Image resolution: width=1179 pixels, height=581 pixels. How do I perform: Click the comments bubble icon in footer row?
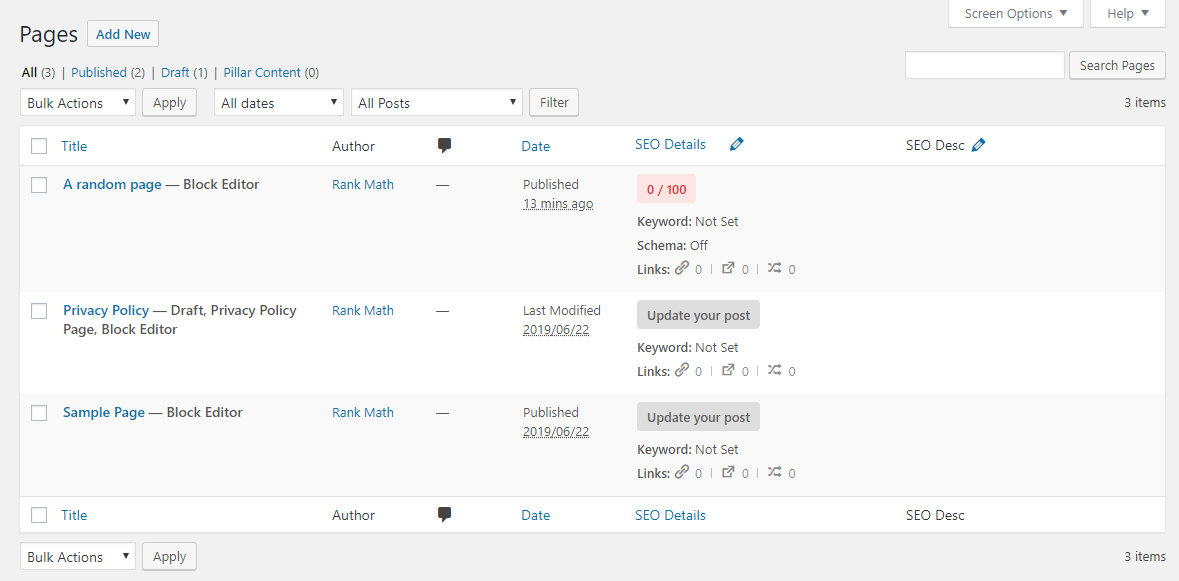click(444, 515)
